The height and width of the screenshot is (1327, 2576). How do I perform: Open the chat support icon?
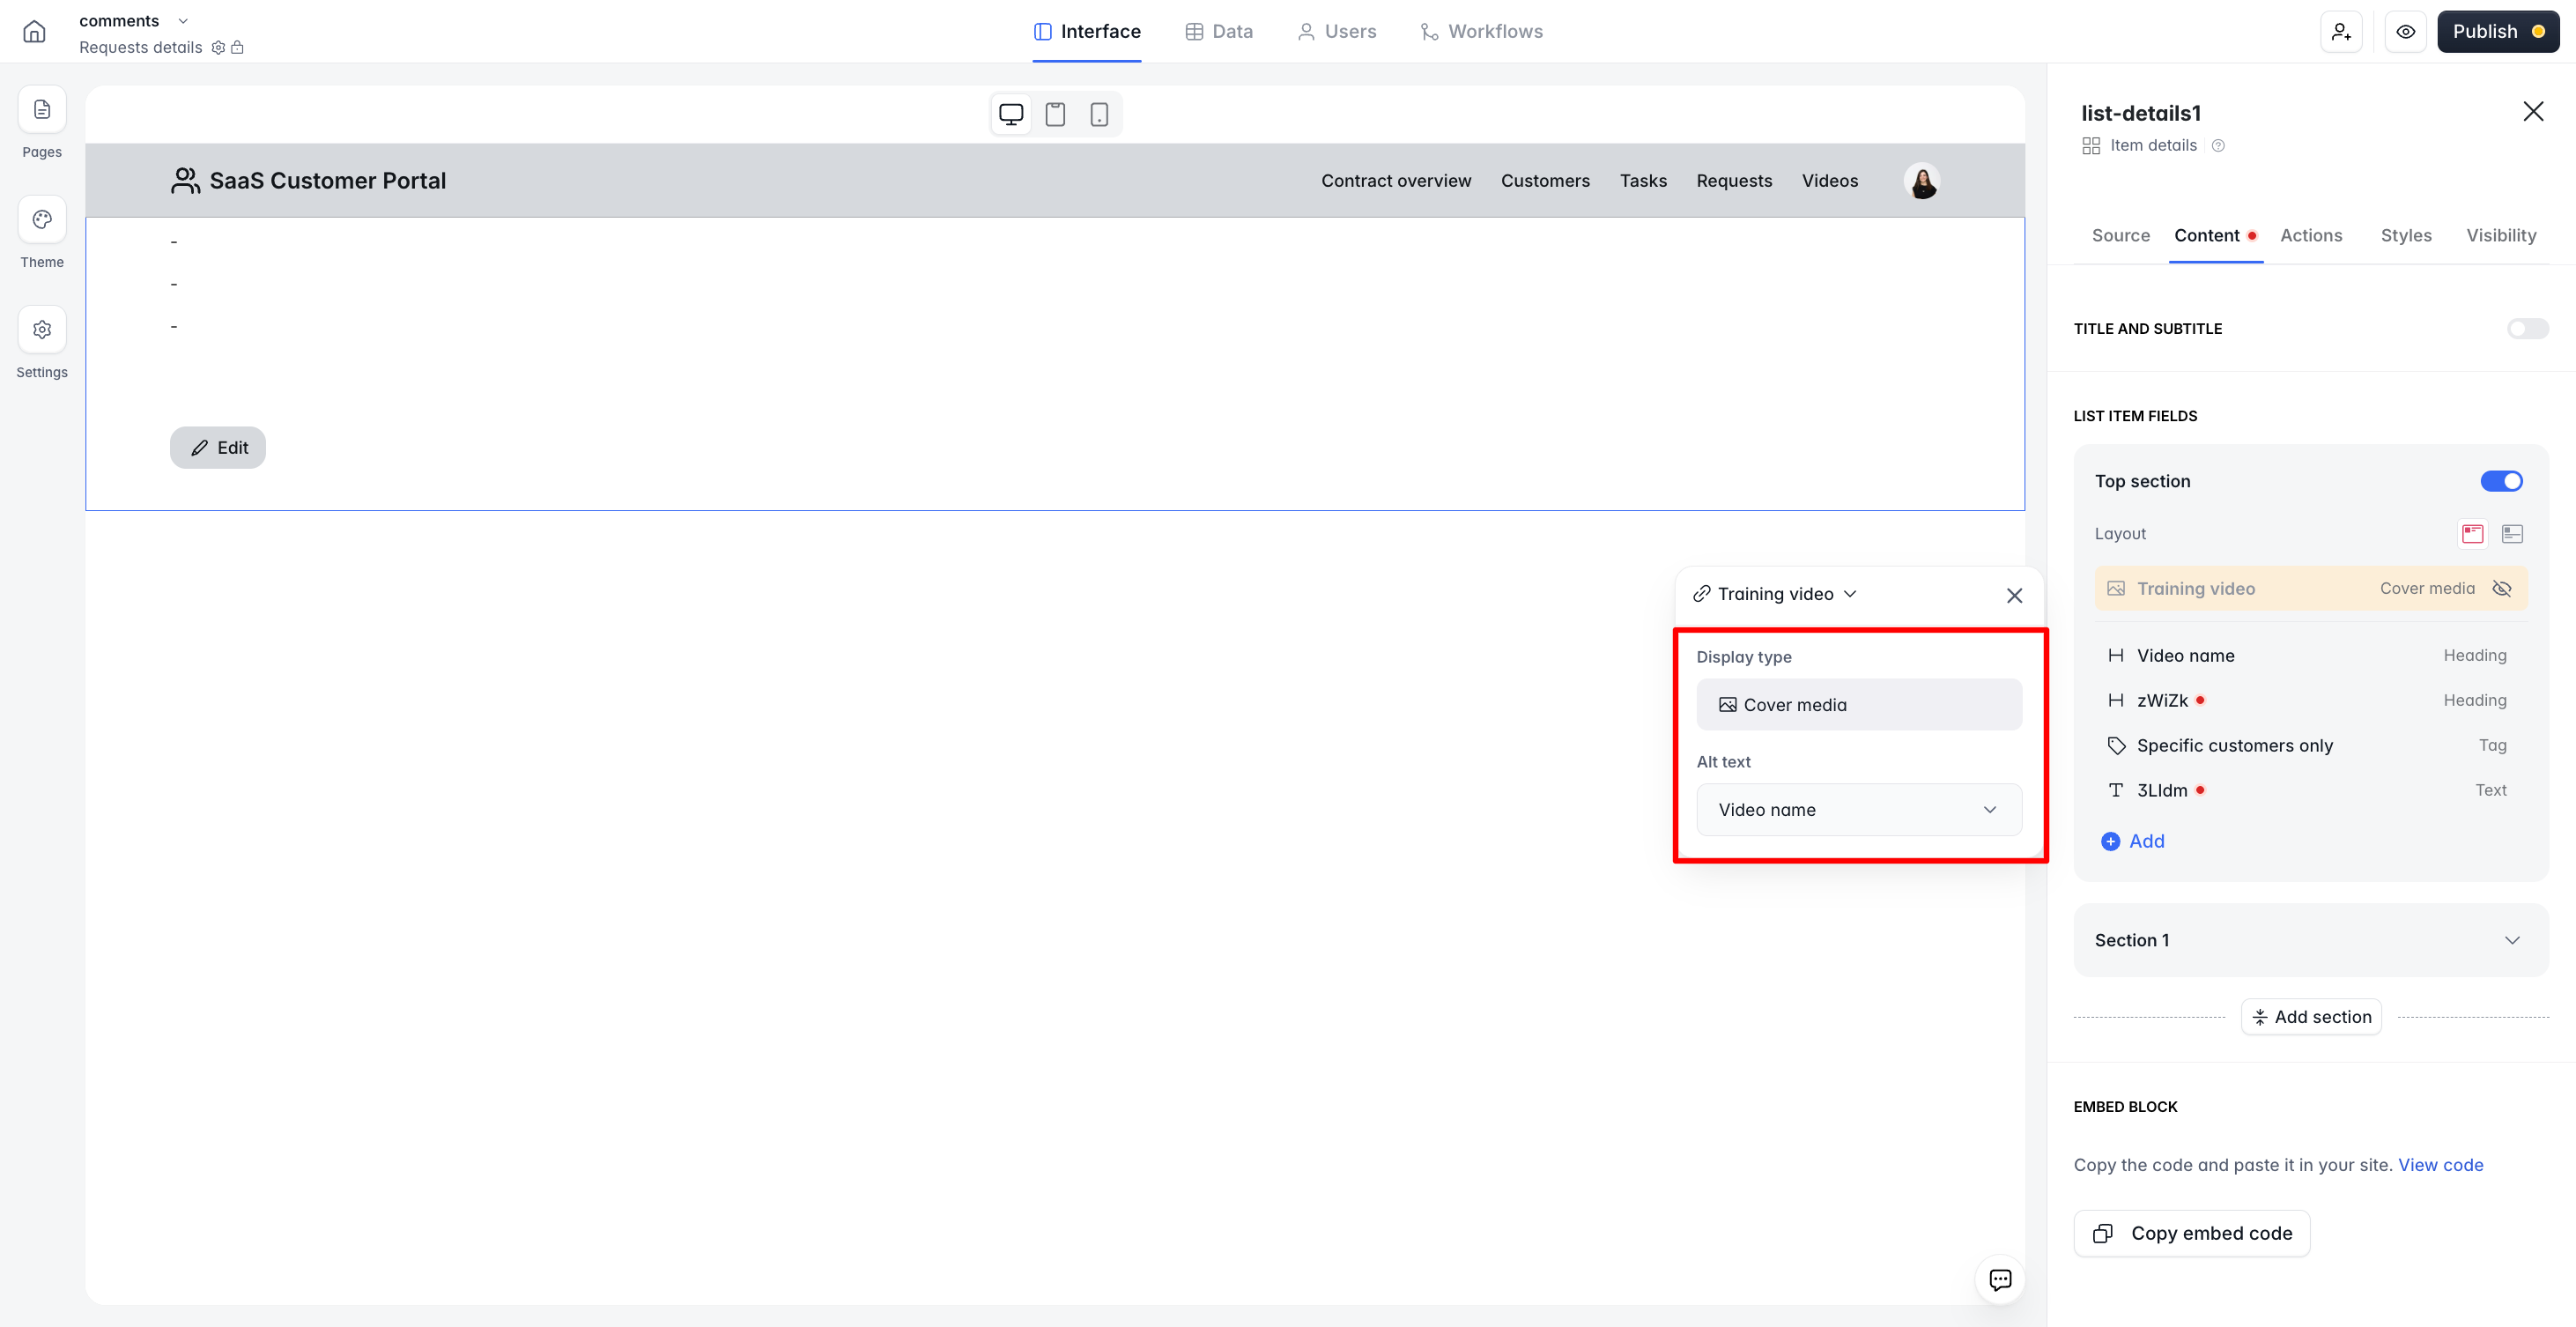point(2000,1279)
